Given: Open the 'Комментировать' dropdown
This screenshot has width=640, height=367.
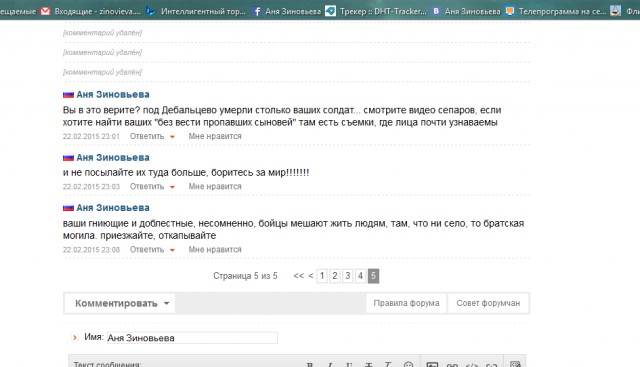Looking at the screenshot, I should (x=120, y=303).
